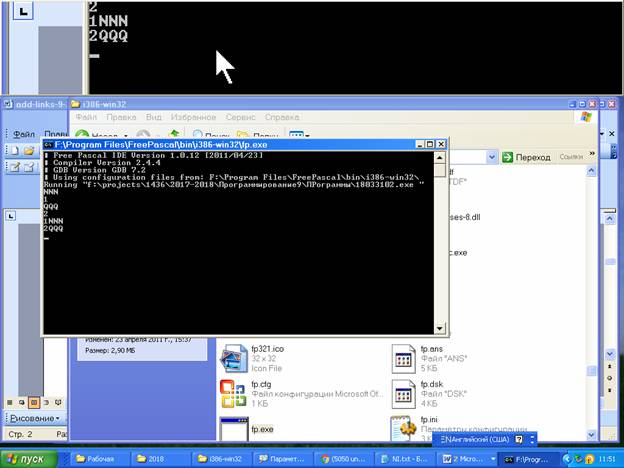The height and width of the screenshot is (468, 624).
Task: Open the address bar dropdown arrow
Action: (492, 157)
